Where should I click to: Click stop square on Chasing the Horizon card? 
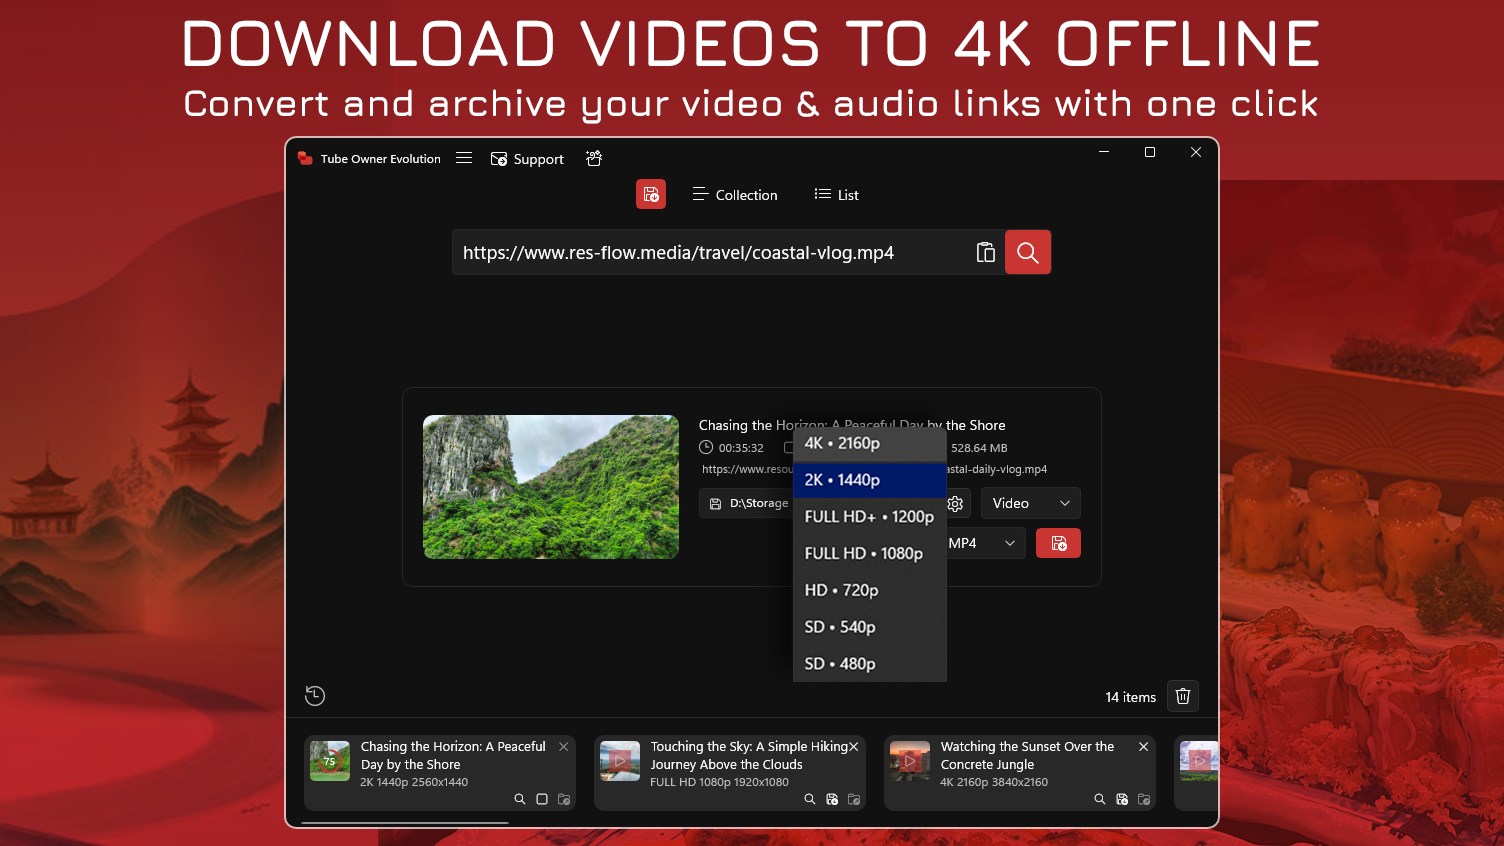[x=542, y=799]
